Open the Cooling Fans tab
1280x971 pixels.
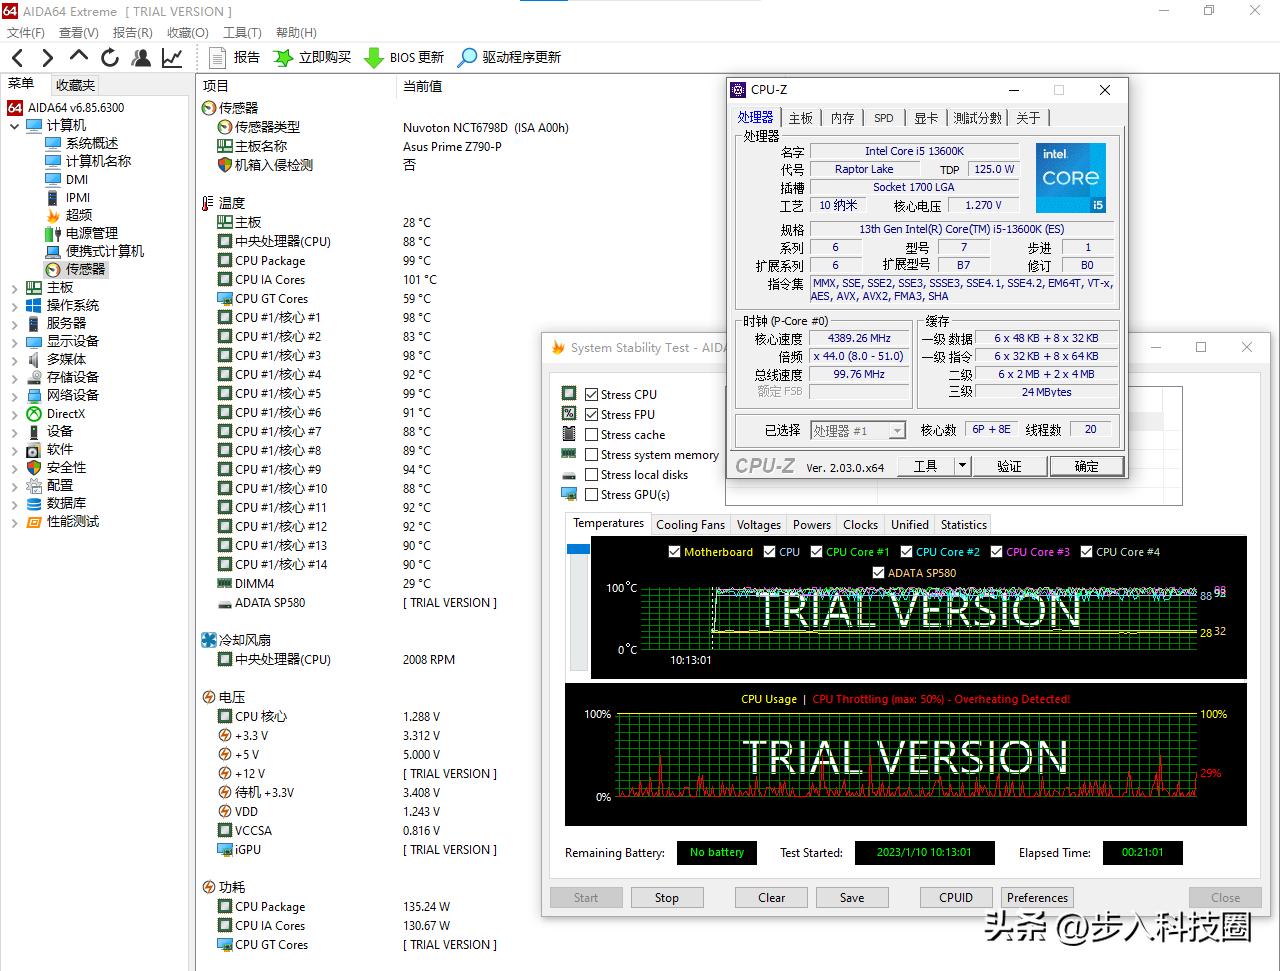[x=690, y=524]
